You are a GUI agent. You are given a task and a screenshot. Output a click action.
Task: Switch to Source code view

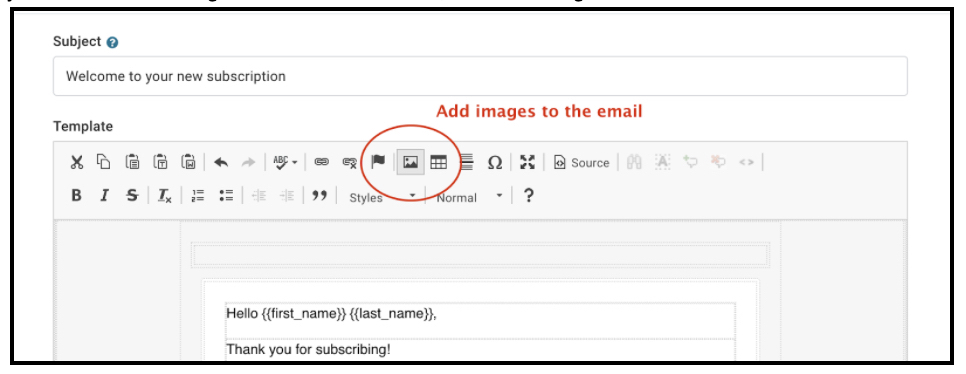(x=582, y=163)
